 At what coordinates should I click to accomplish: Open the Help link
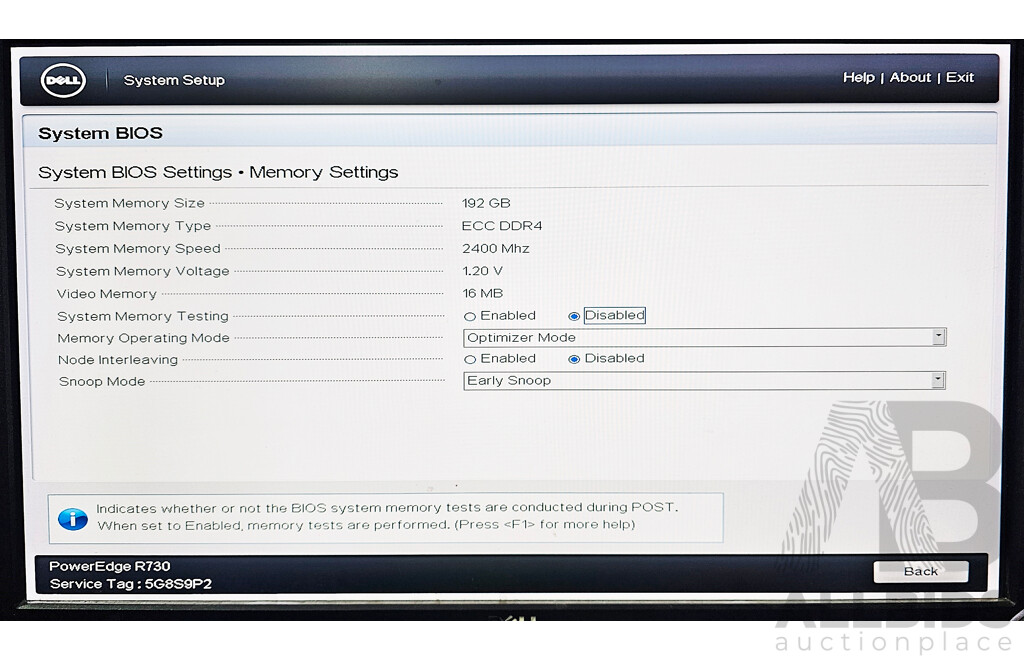click(859, 78)
